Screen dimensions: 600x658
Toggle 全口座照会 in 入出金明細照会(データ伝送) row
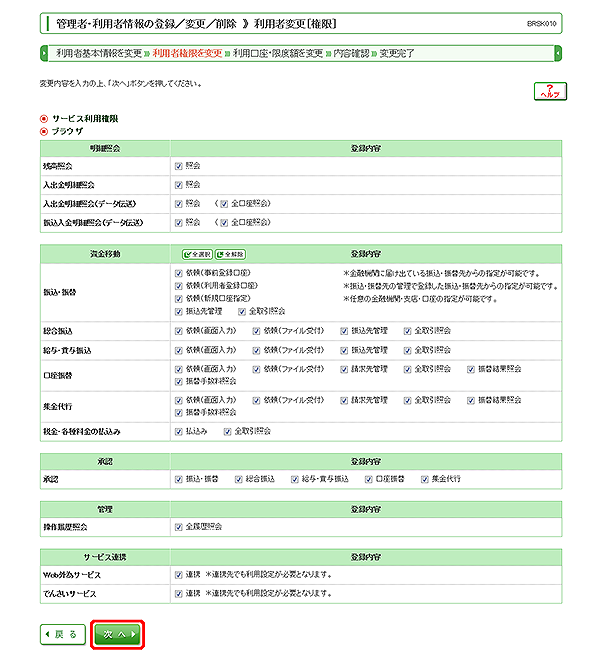click(224, 204)
